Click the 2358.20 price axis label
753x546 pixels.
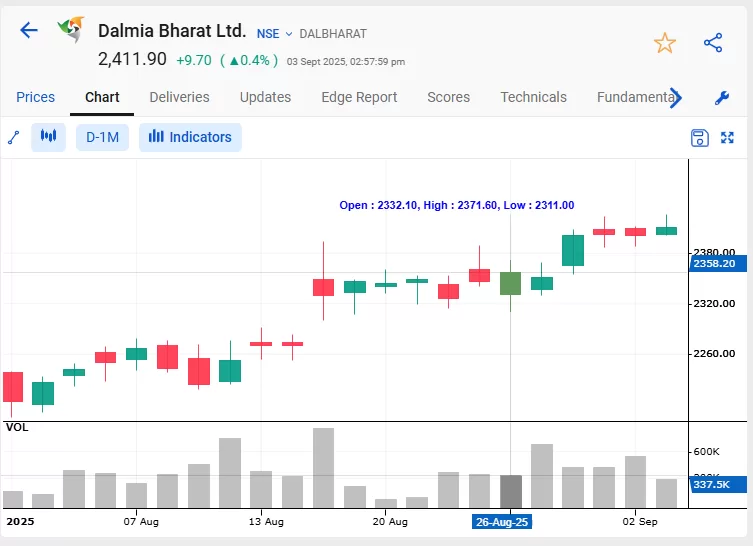pyautogui.click(x=718, y=264)
